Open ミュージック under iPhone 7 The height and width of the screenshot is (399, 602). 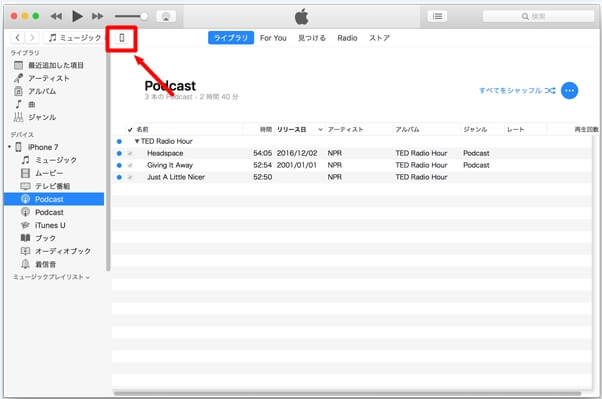(x=56, y=160)
